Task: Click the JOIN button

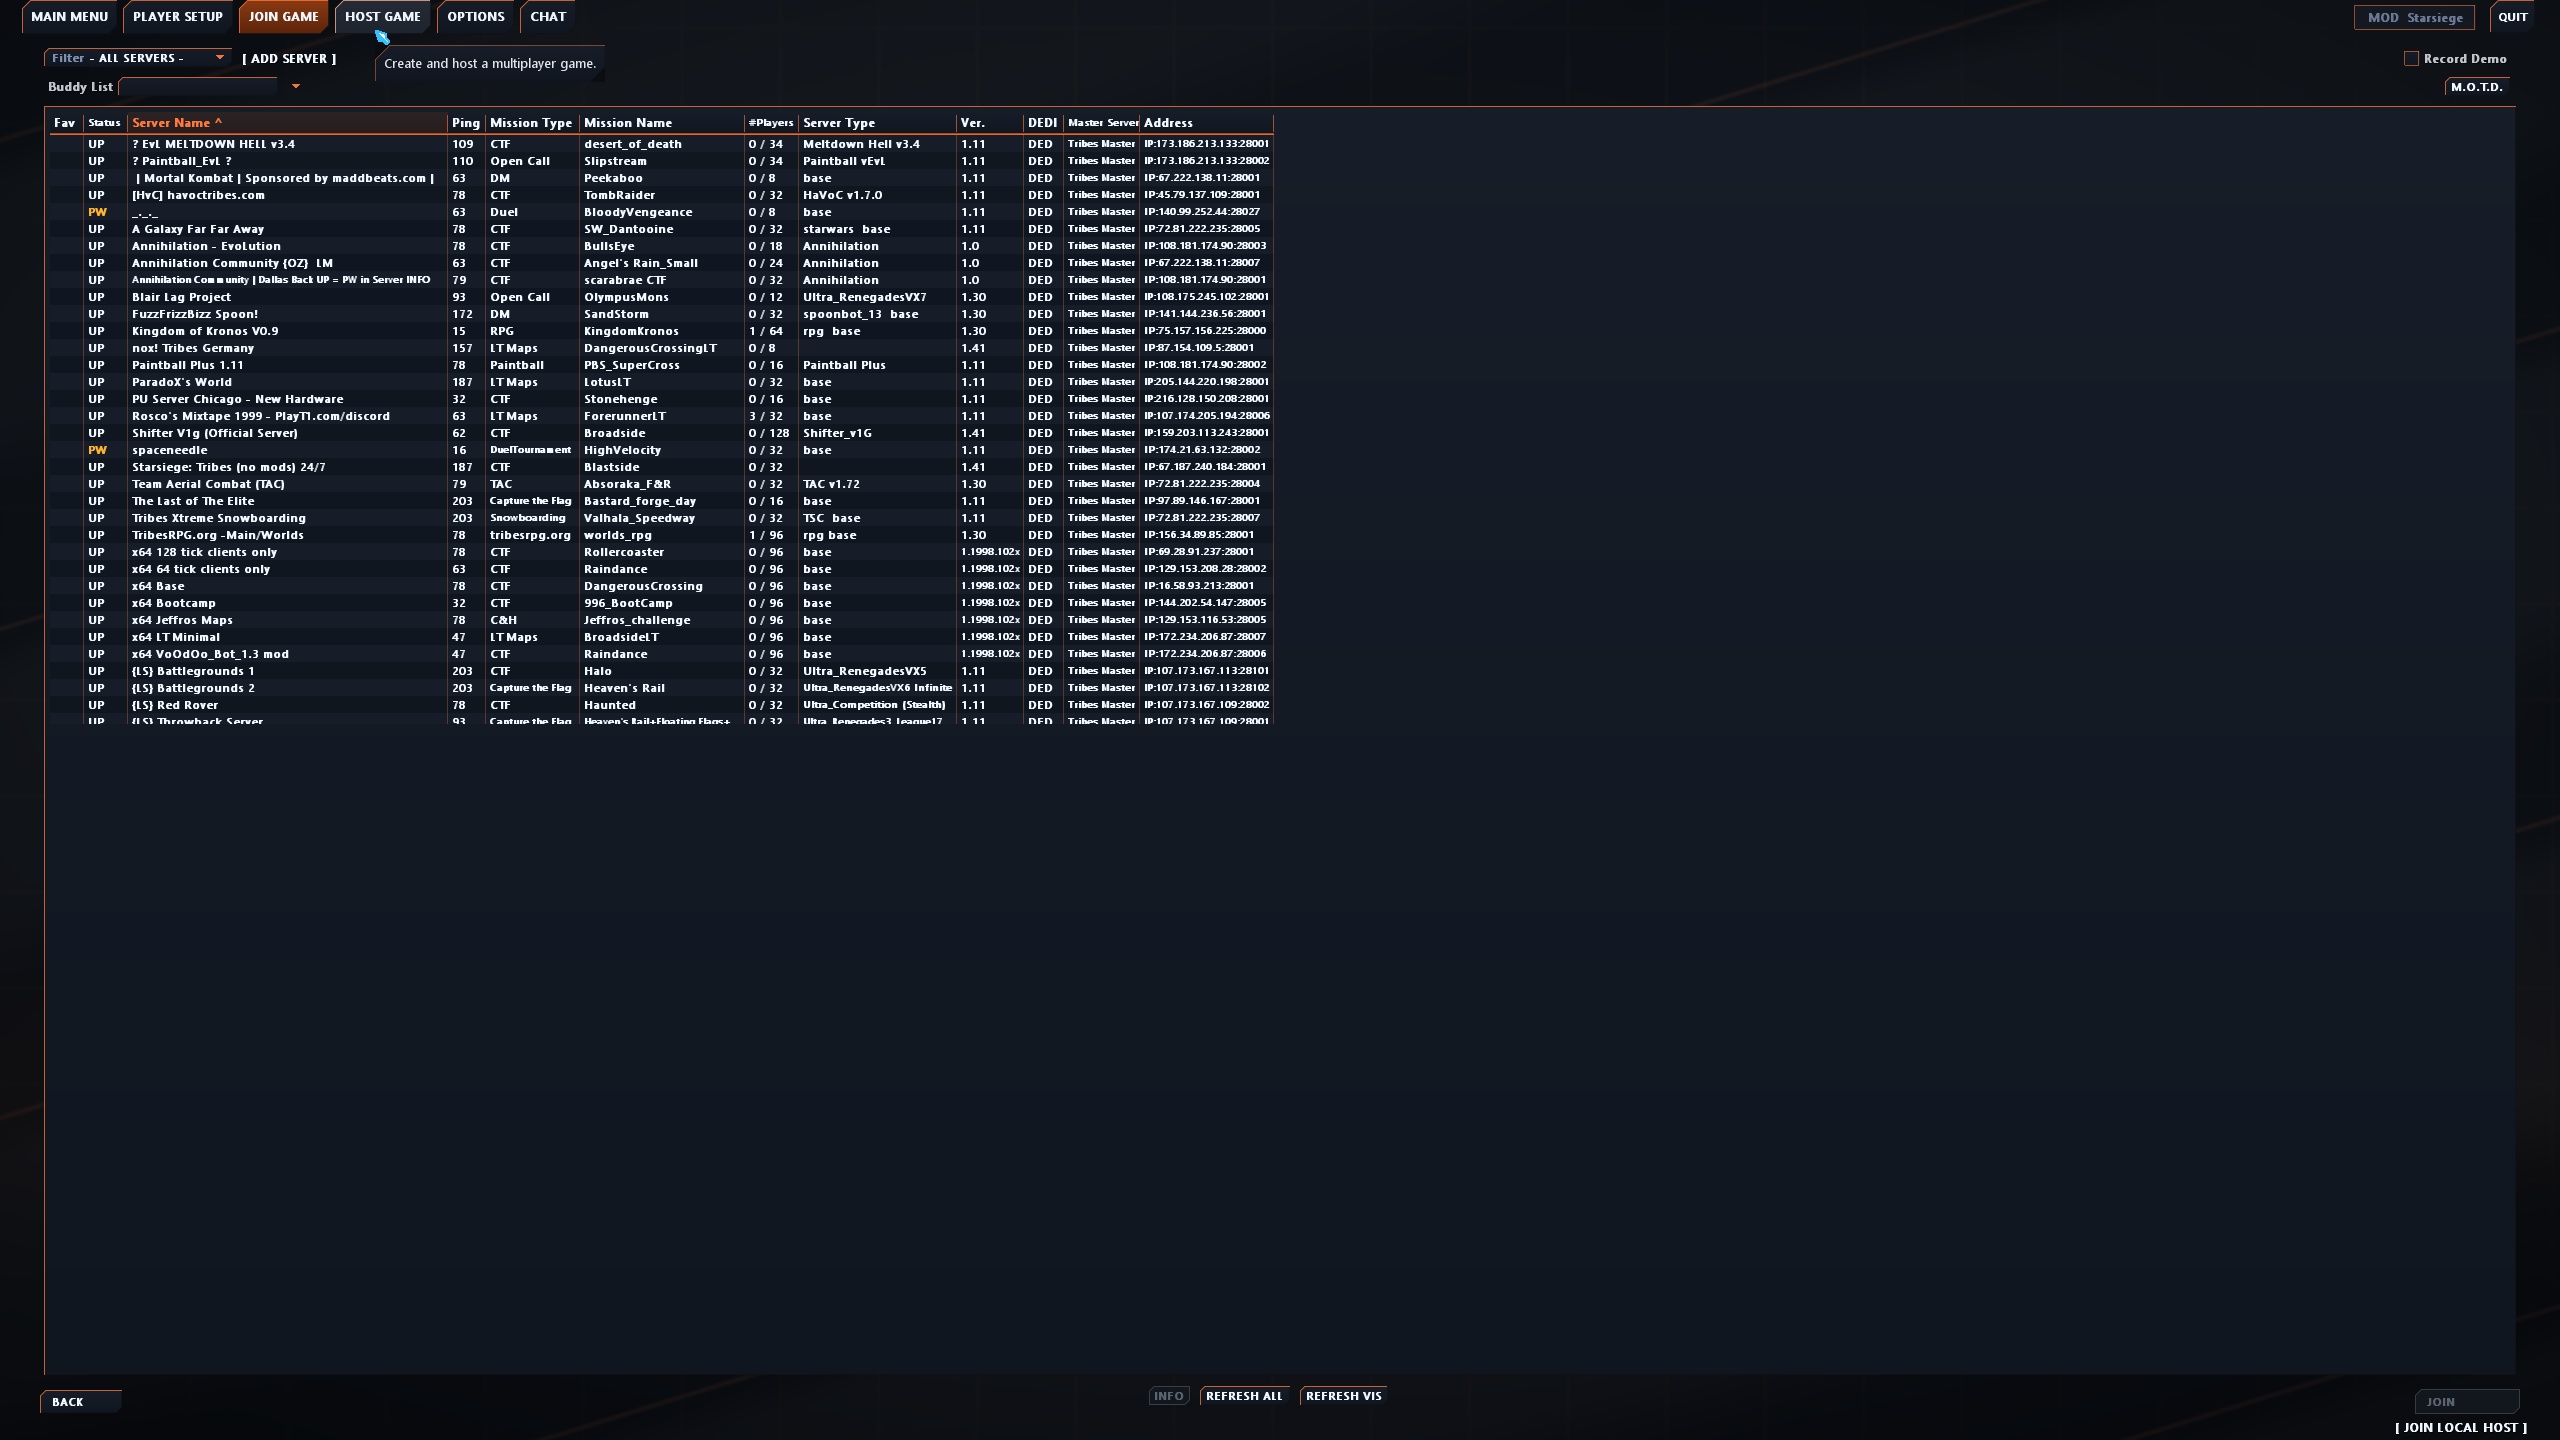Action: (2466, 1402)
